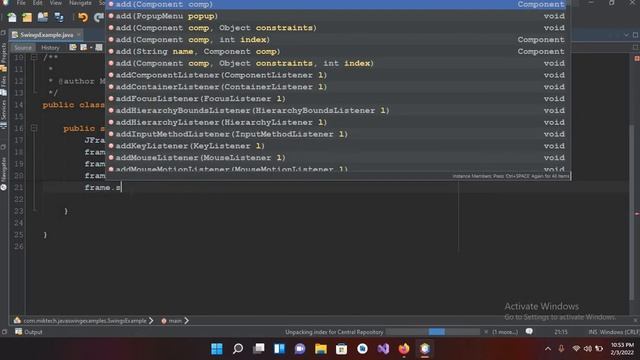Open File Explorer from taskbar
640x360 pixels.
pyautogui.click(x=321, y=349)
